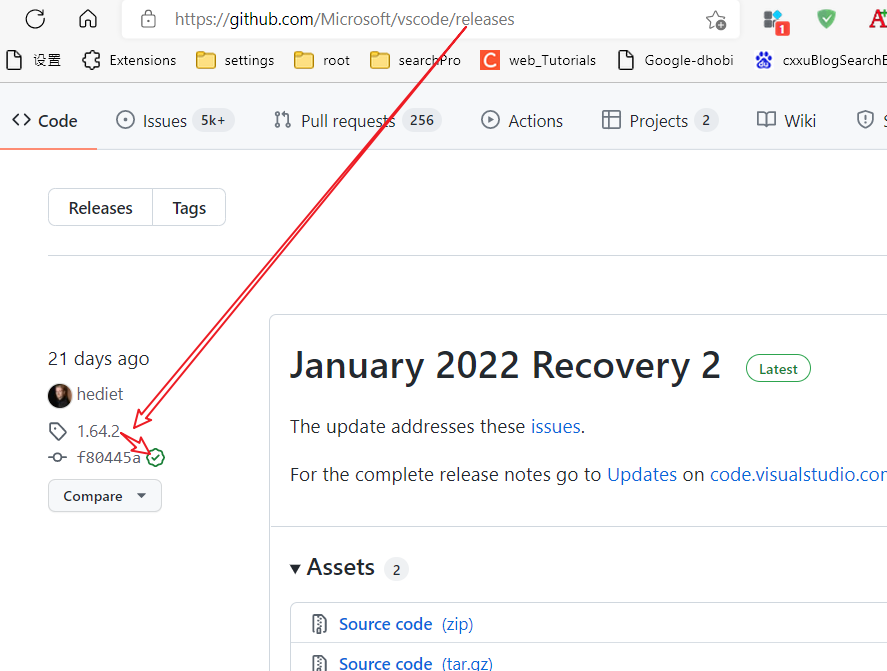Open the January 2022 Recovery 2 release title

coord(505,365)
